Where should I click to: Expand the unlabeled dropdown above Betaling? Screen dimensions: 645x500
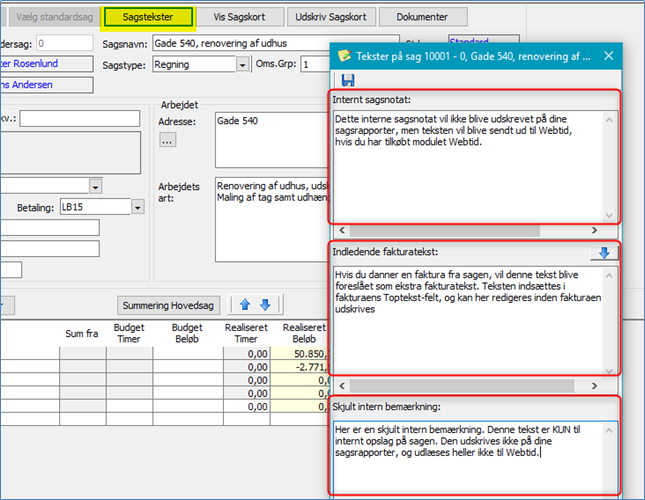tap(95, 186)
